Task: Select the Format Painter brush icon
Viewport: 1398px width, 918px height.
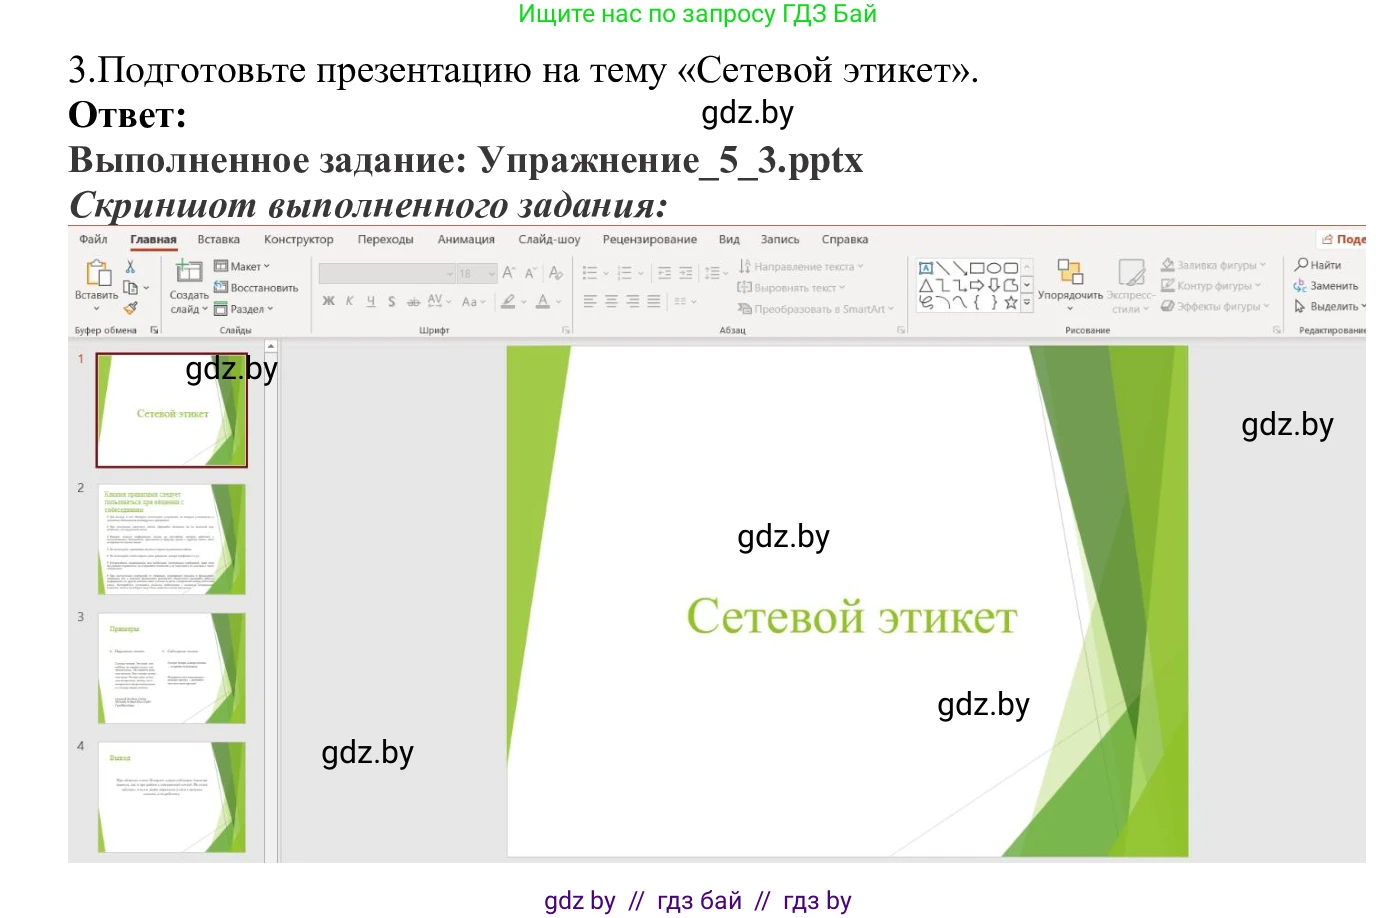Action: [x=130, y=309]
